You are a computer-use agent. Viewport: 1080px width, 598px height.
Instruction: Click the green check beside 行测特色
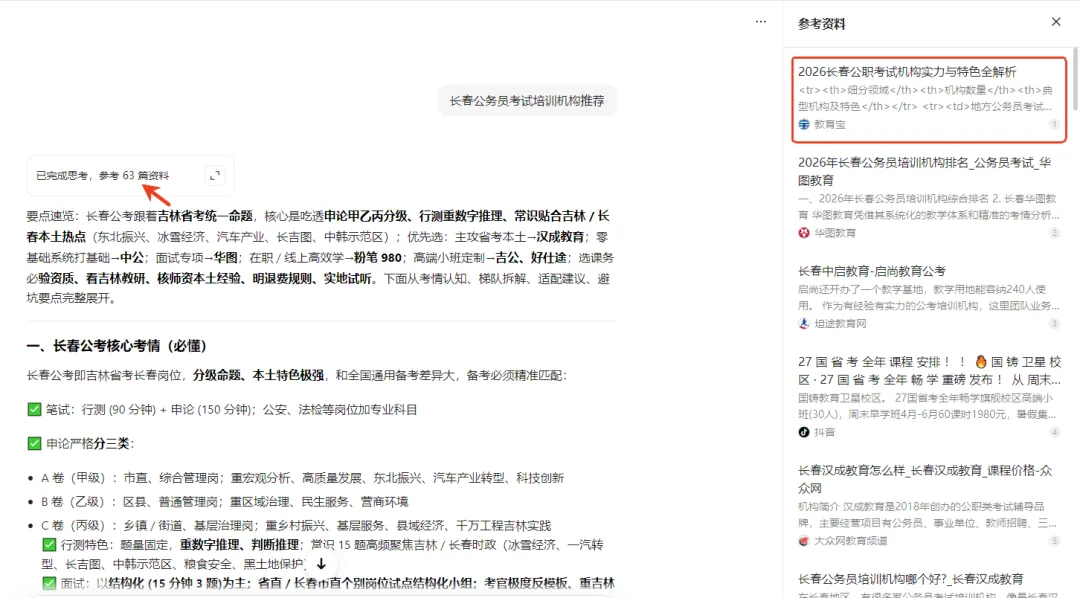tap(49, 545)
